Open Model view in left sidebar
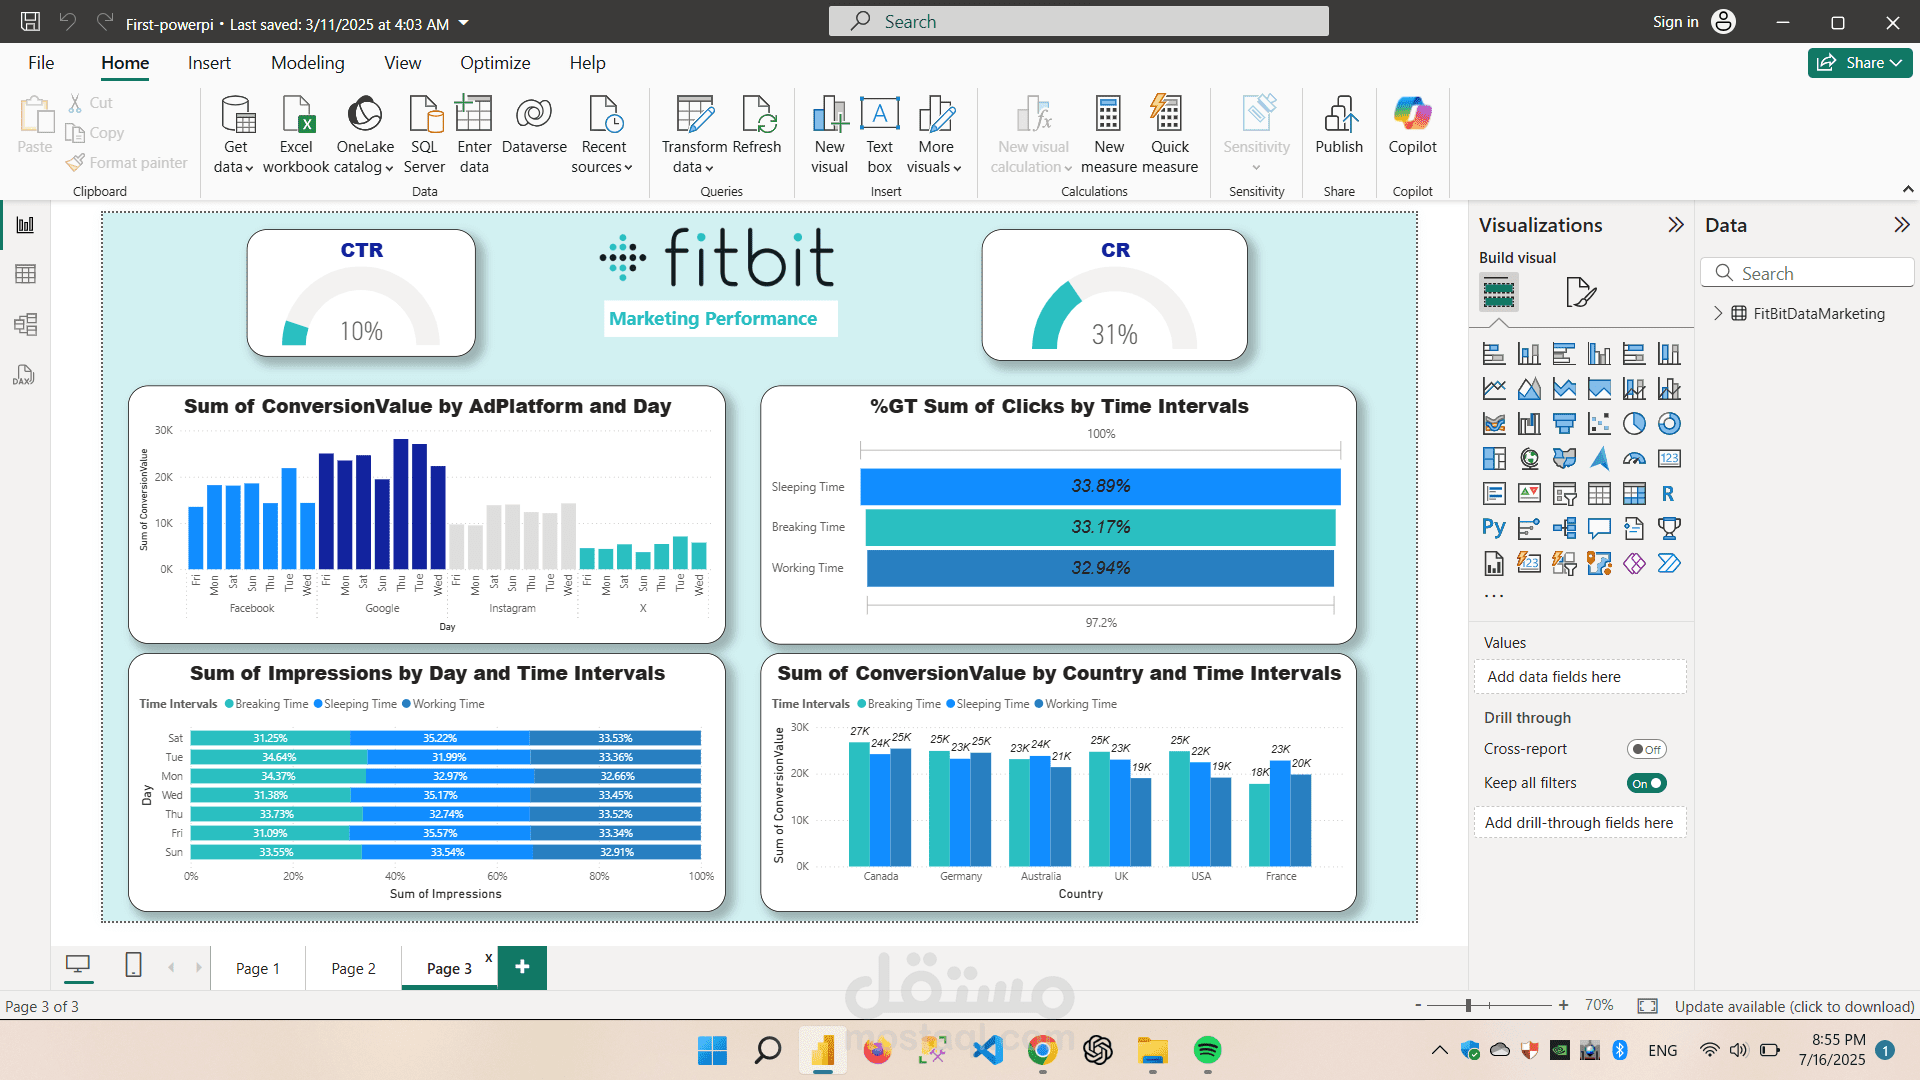Image resolution: width=1920 pixels, height=1080 pixels. coord(25,324)
